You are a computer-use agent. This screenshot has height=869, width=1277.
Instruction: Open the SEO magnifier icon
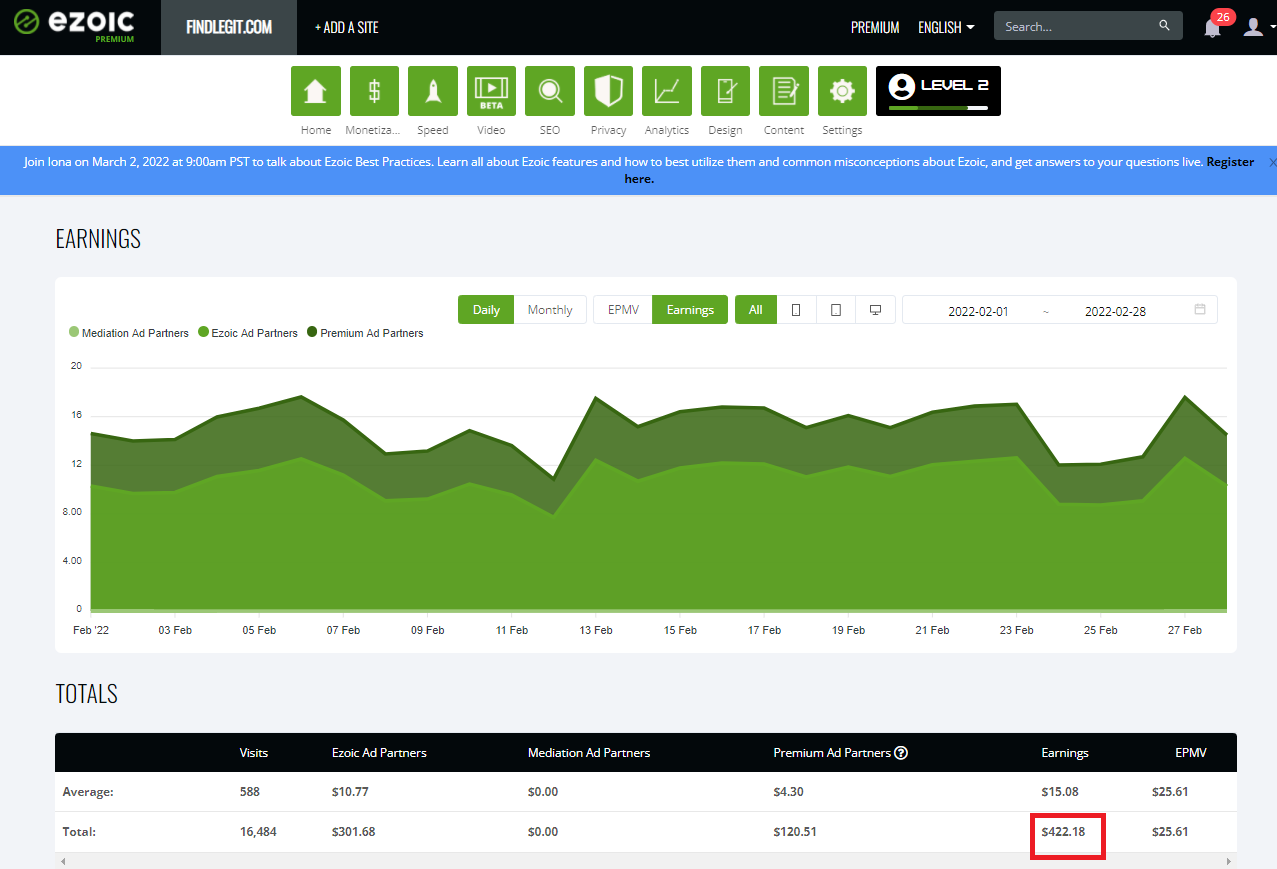coord(550,91)
